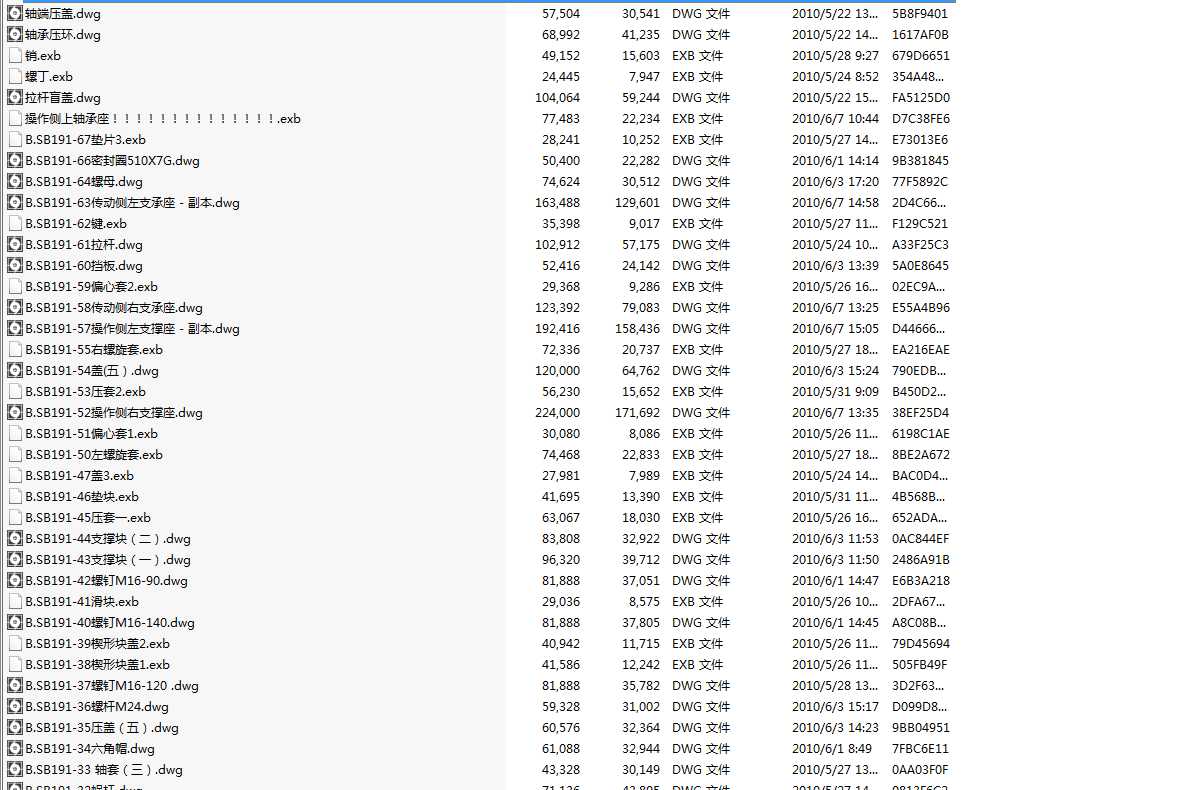Select file name B.SB191-35压盖（五）.dwg
This screenshot has height=790, width=1203.
click(102, 728)
